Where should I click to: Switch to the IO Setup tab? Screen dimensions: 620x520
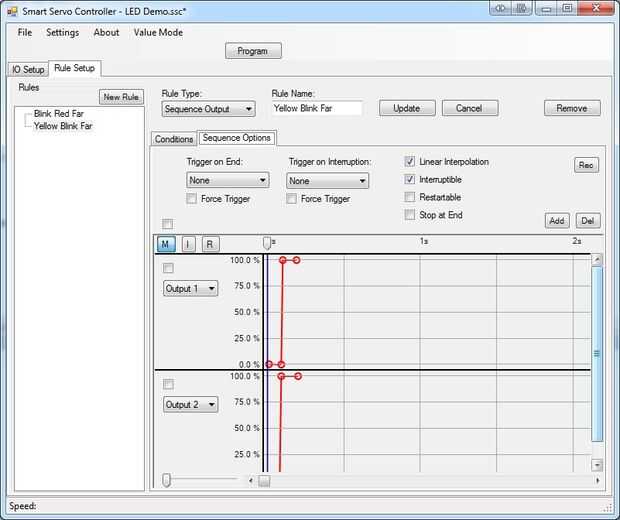click(28, 70)
